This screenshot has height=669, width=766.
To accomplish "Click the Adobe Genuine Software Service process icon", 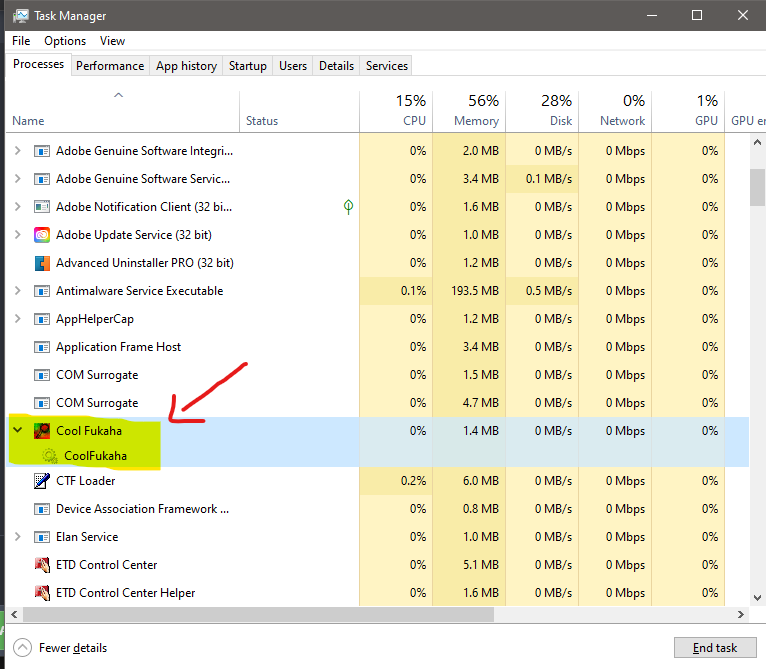I will point(42,179).
